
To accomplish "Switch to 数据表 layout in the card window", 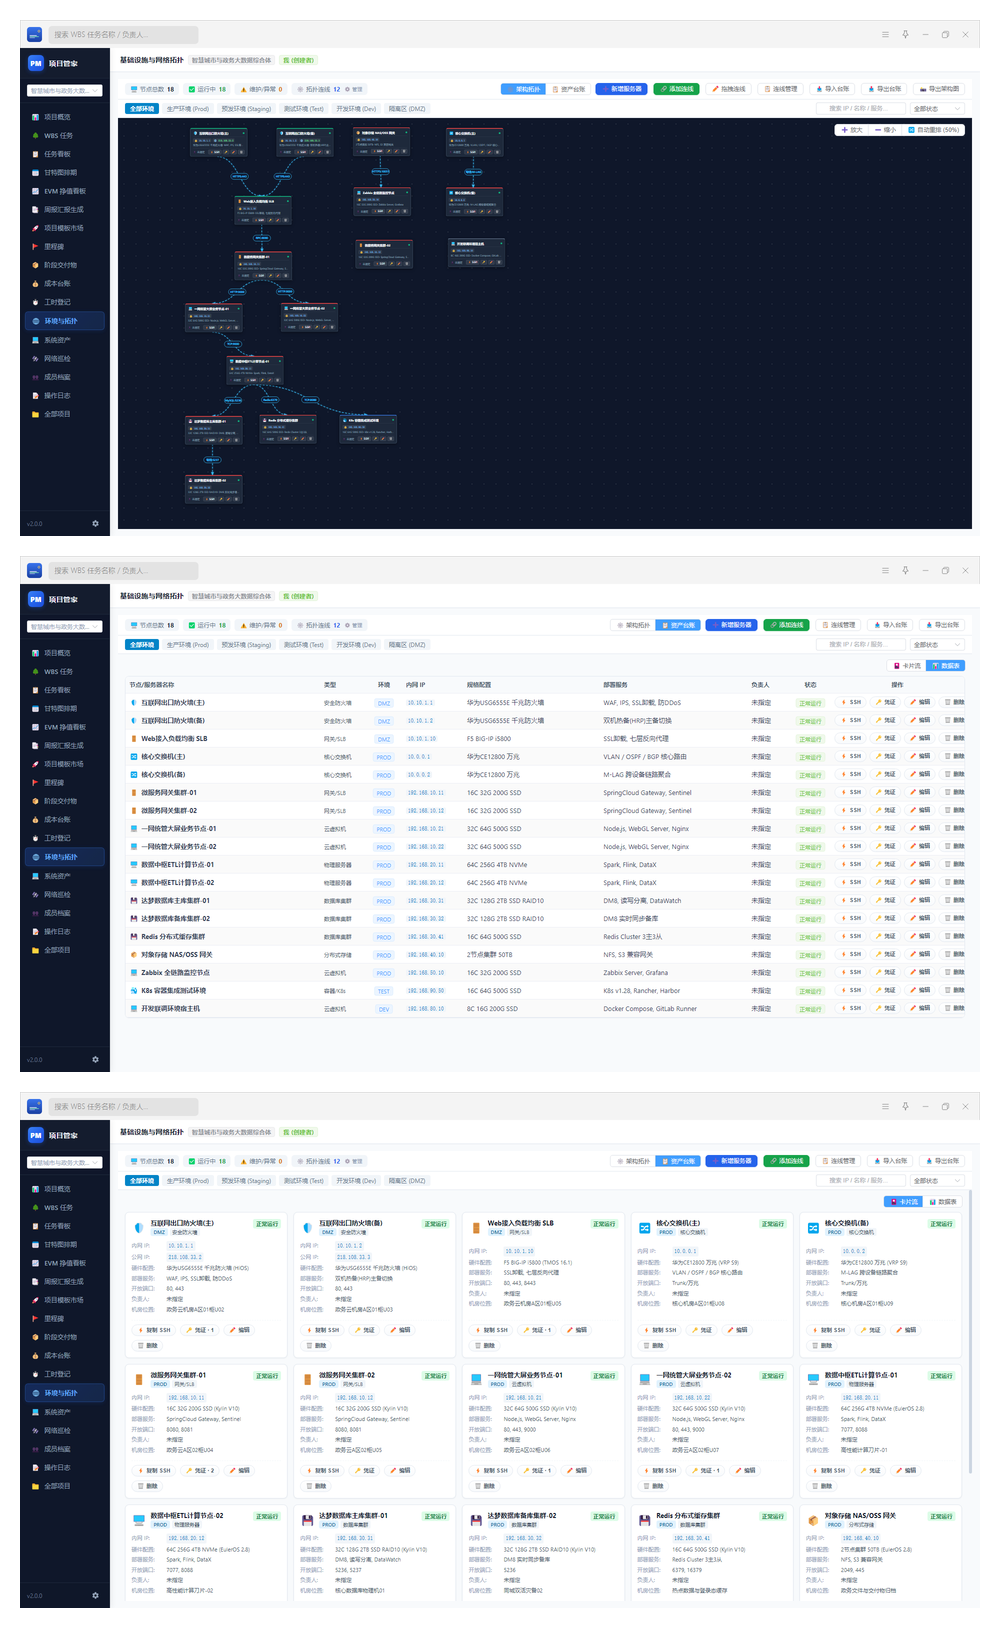I will coord(944,1202).
